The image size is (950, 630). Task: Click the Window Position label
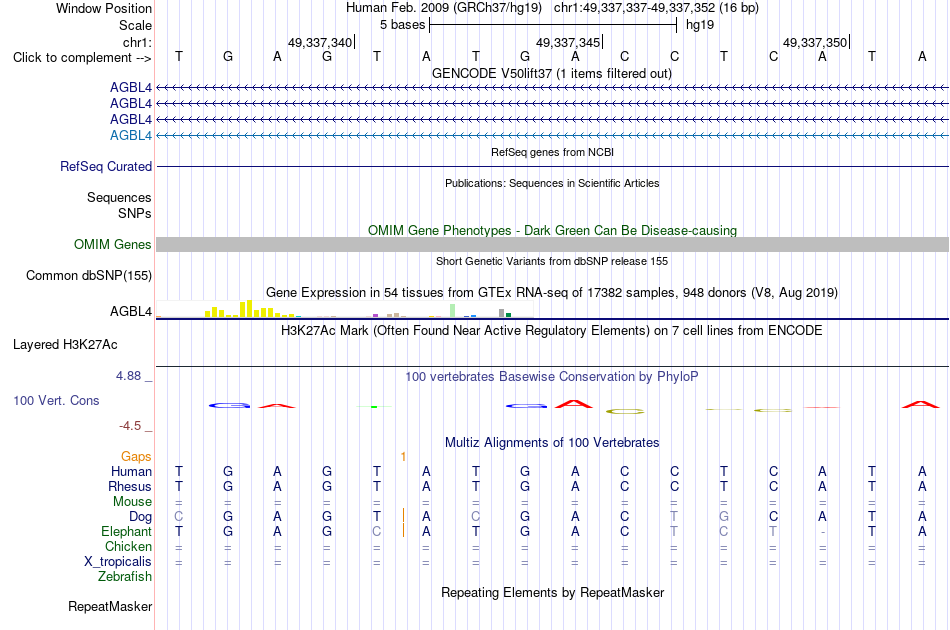104,8
